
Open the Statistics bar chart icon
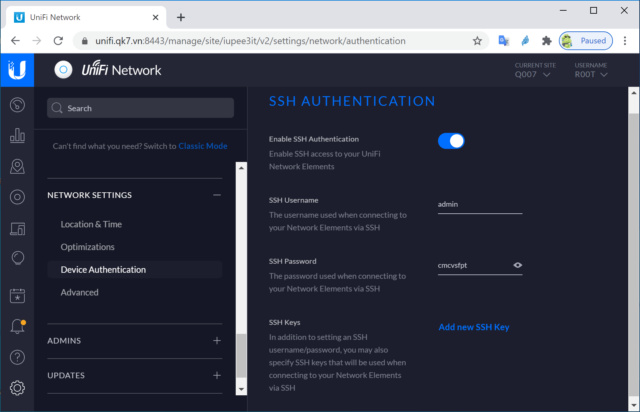pyautogui.click(x=17, y=135)
